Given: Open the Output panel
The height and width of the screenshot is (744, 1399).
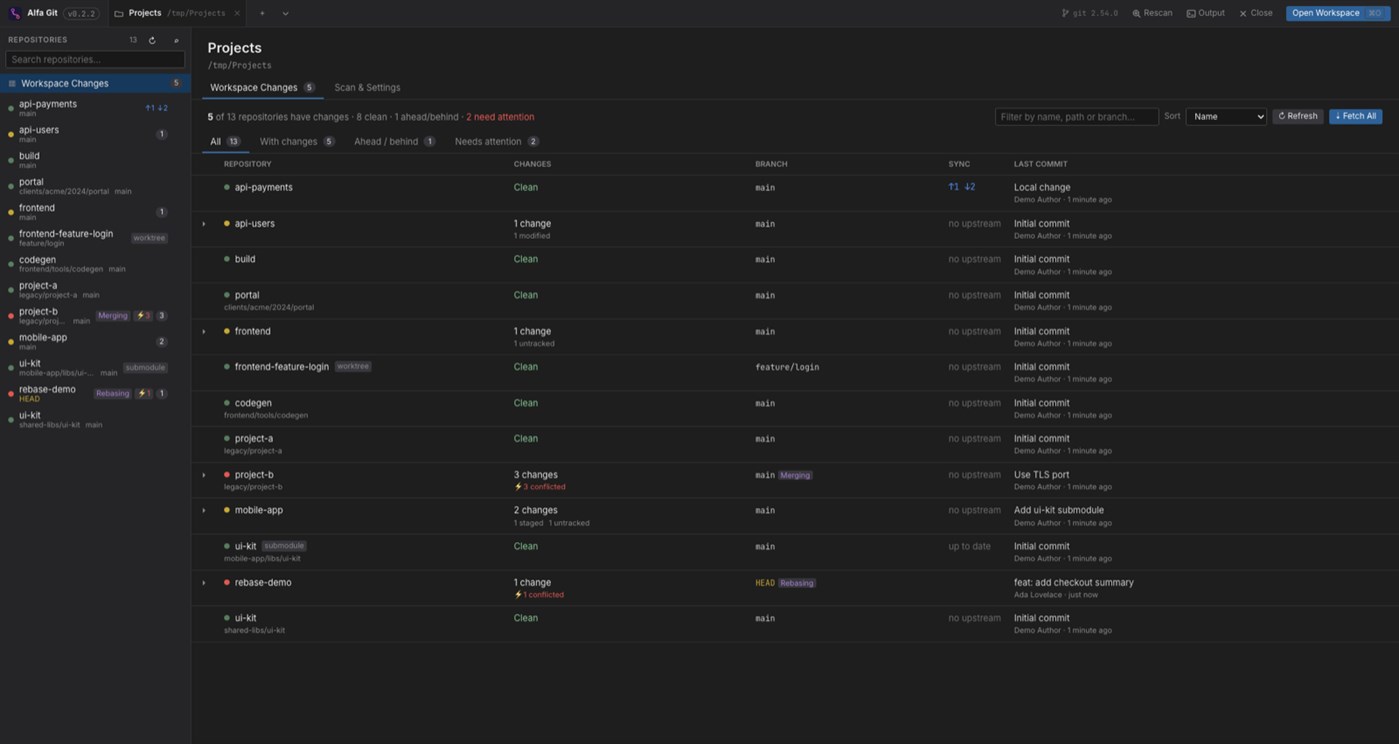Looking at the screenshot, I should click(x=1205, y=13).
